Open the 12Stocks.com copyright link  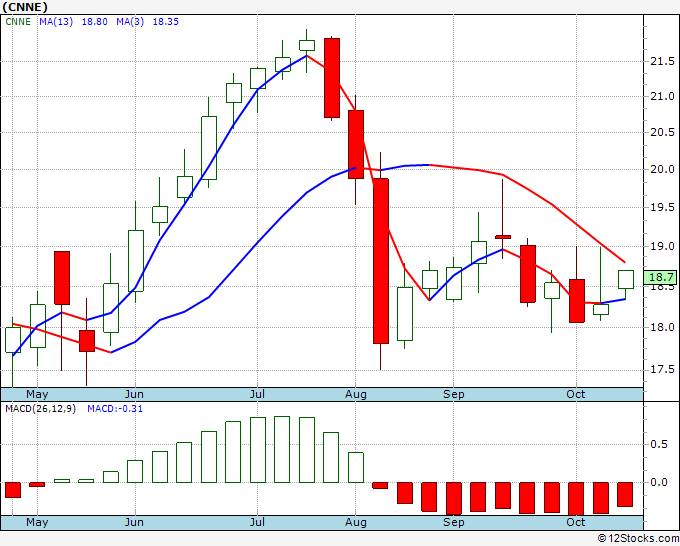tap(638, 538)
